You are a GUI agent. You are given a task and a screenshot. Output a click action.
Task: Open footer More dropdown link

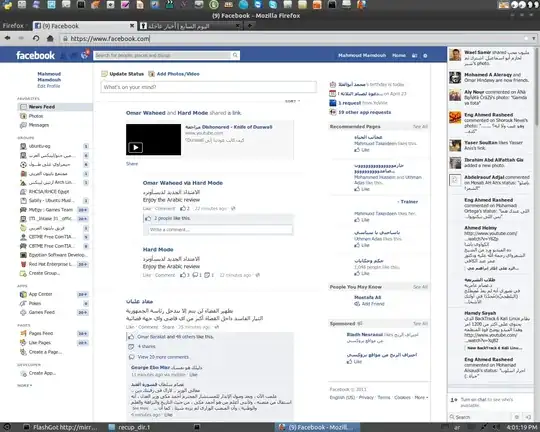tap(421, 398)
